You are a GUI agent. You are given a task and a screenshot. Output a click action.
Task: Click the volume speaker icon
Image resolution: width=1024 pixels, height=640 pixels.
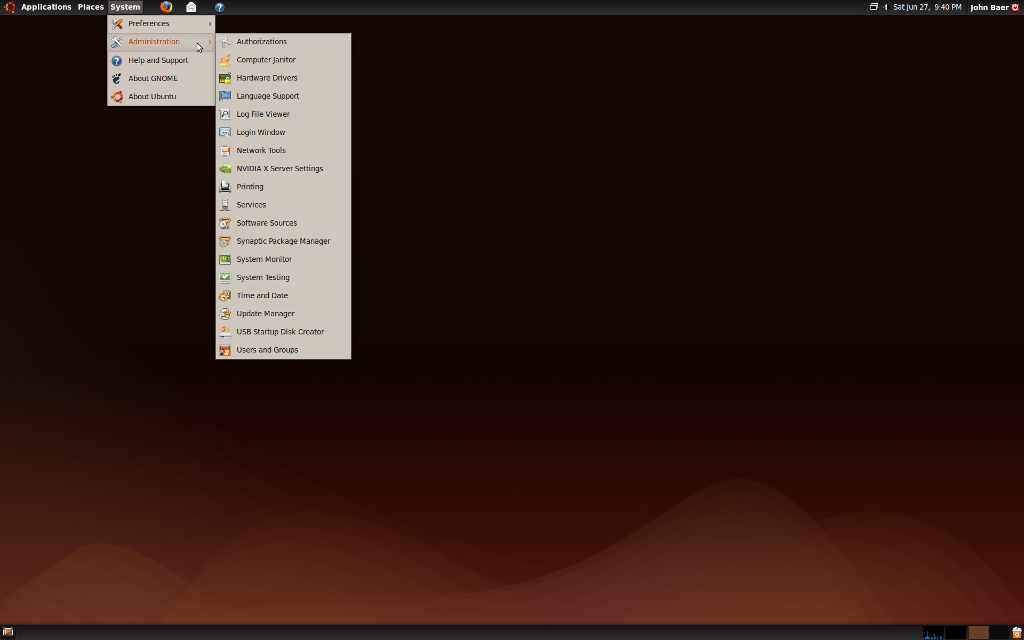pos(886,7)
